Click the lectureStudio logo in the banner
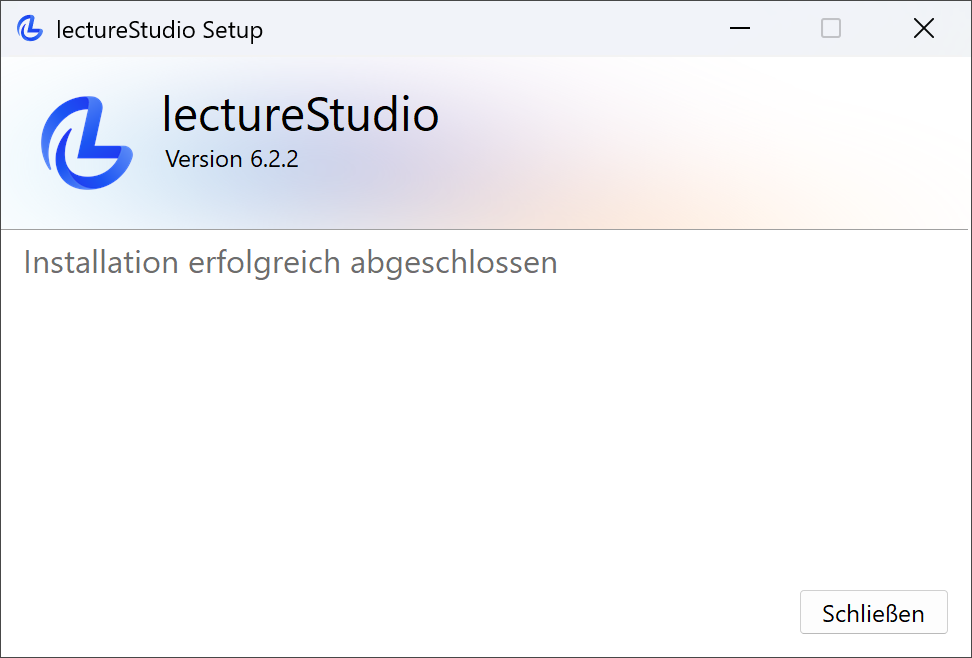 [86, 142]
